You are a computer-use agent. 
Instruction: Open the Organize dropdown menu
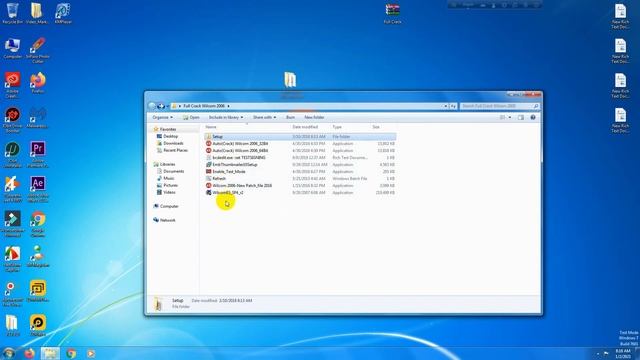click(x=162, y=118)
